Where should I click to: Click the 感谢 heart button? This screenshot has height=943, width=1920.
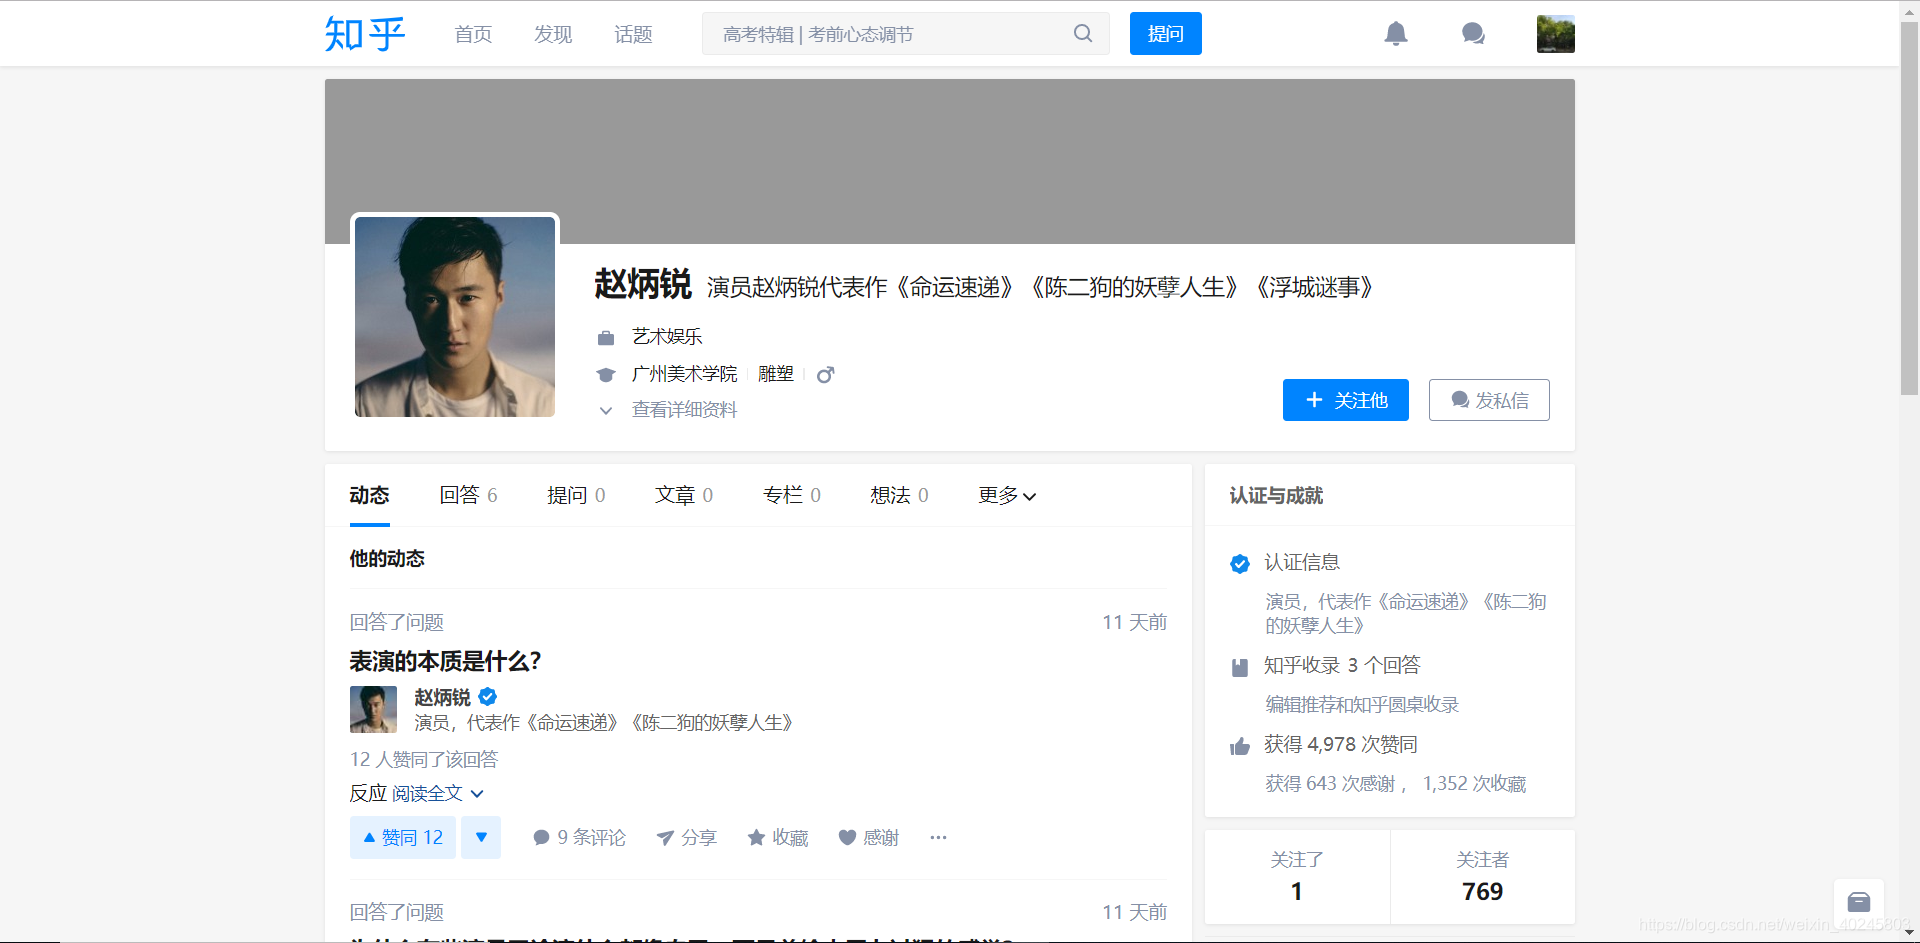(869, 838)
